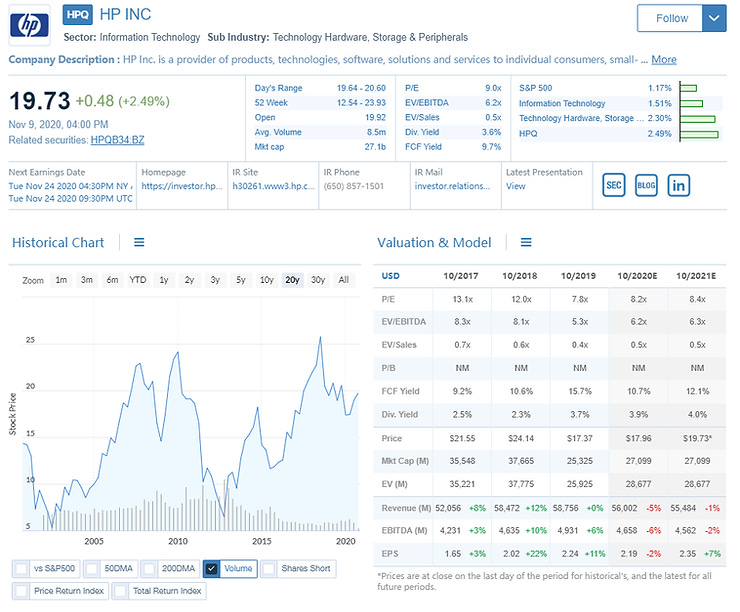Expand company description via More link

664,59
